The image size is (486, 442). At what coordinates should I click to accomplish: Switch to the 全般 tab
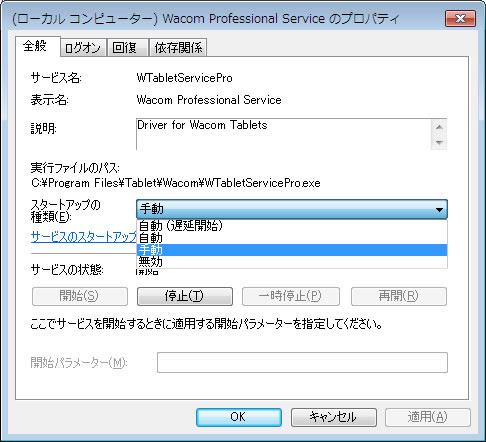click(x=37, y=46)
